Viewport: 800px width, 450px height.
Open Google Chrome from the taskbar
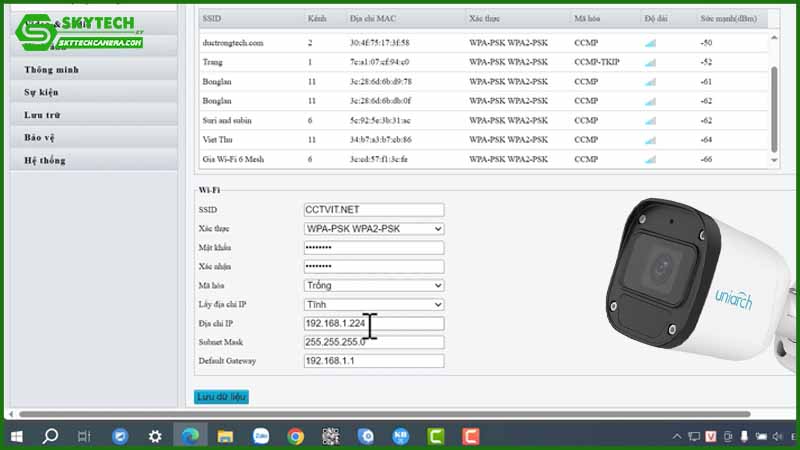[295, 436]
